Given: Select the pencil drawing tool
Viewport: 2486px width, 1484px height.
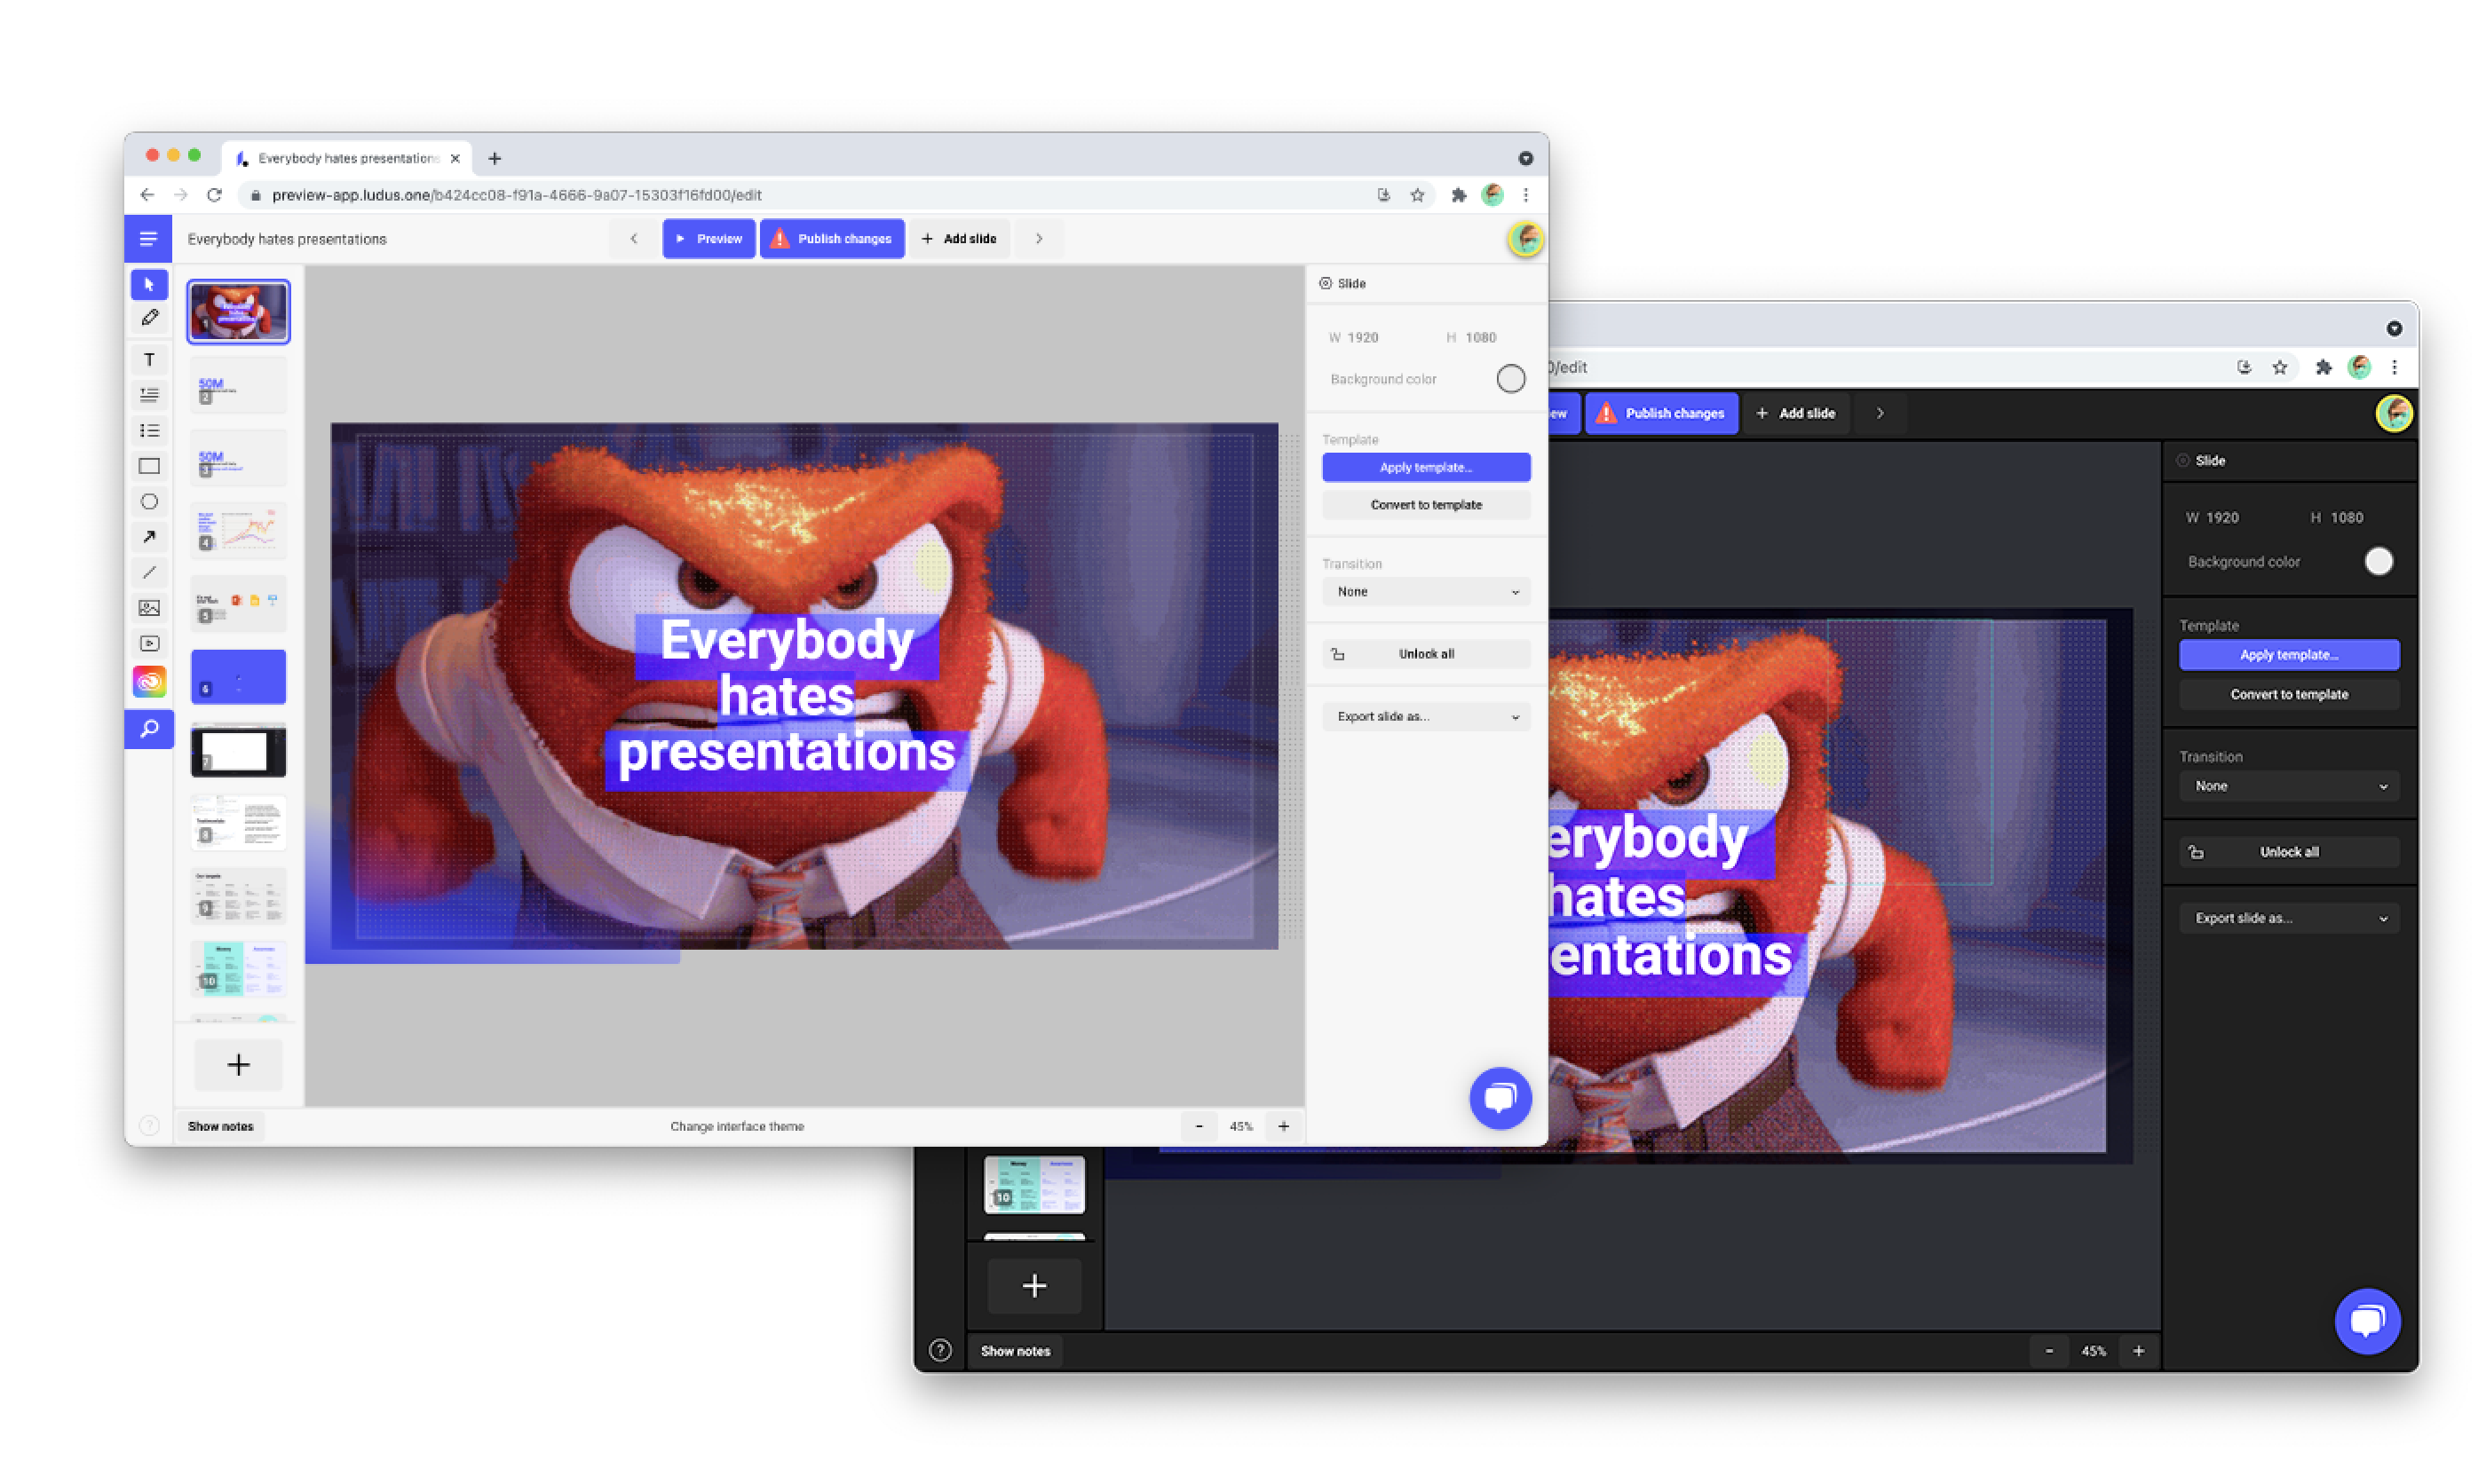Looking at the screenshot, I should coord(149,318).
